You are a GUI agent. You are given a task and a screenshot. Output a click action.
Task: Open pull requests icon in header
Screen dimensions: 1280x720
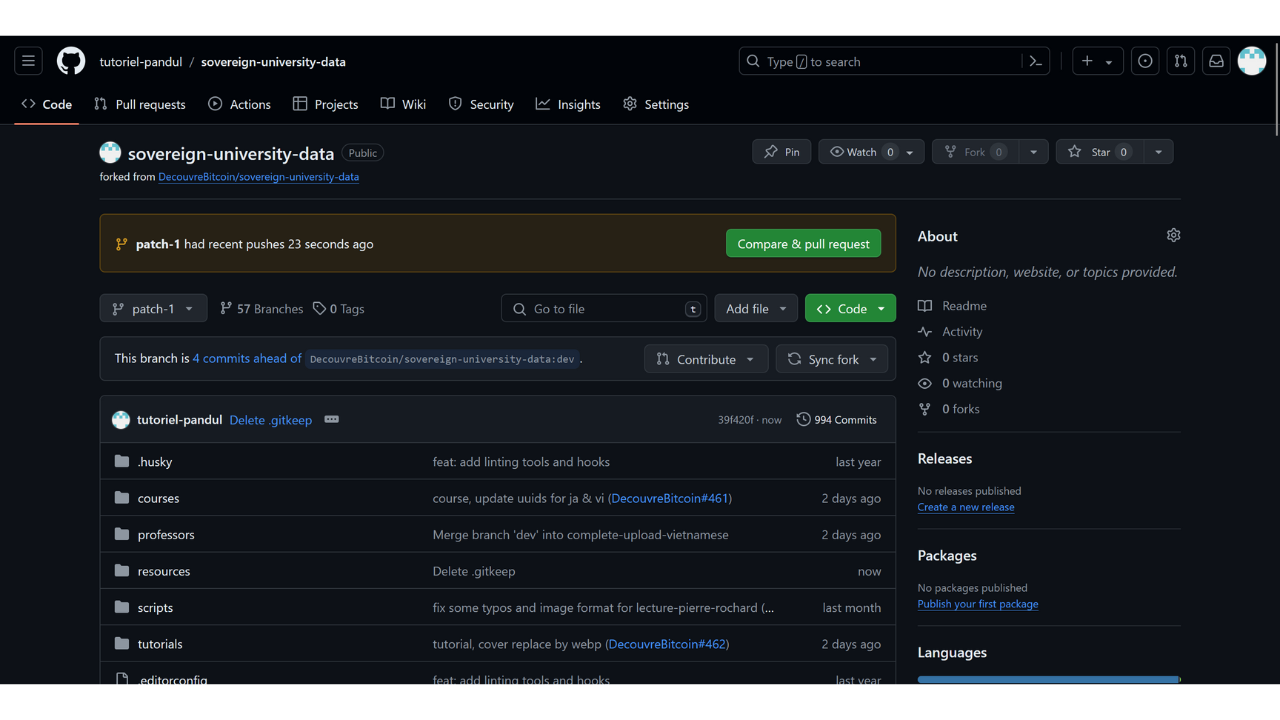pos(1181,61)
